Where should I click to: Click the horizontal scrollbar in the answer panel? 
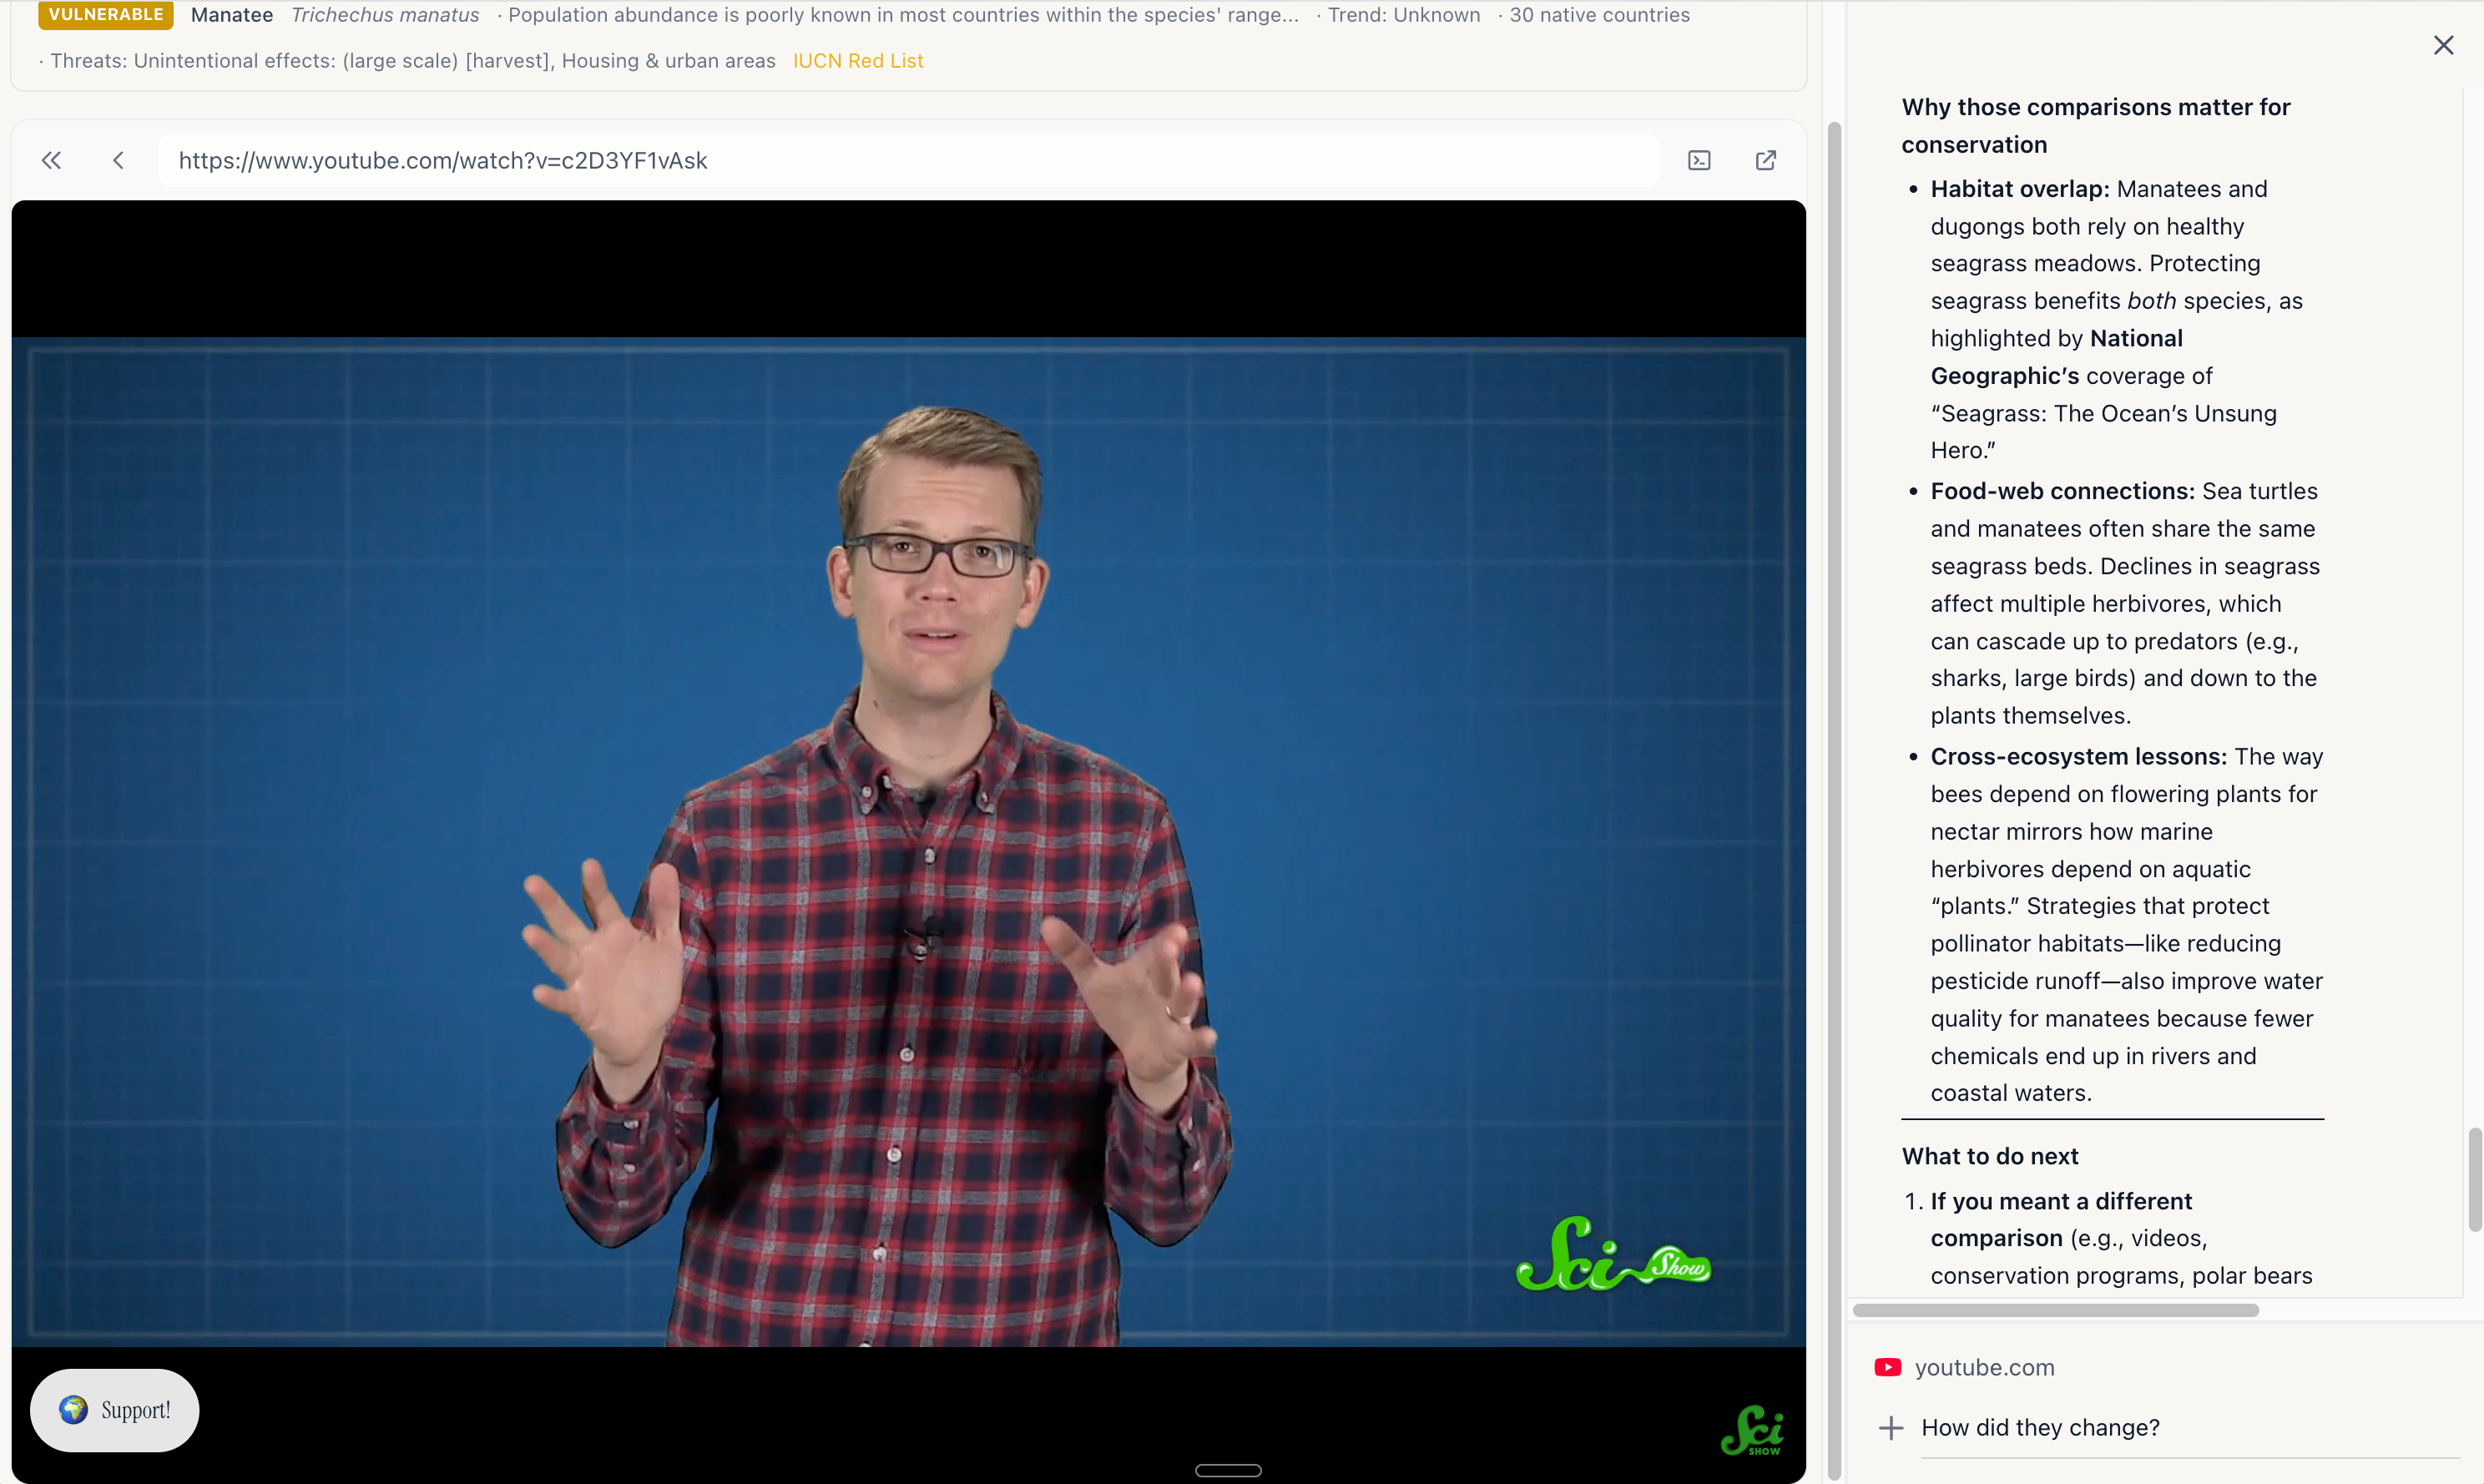(2055, 1310)
